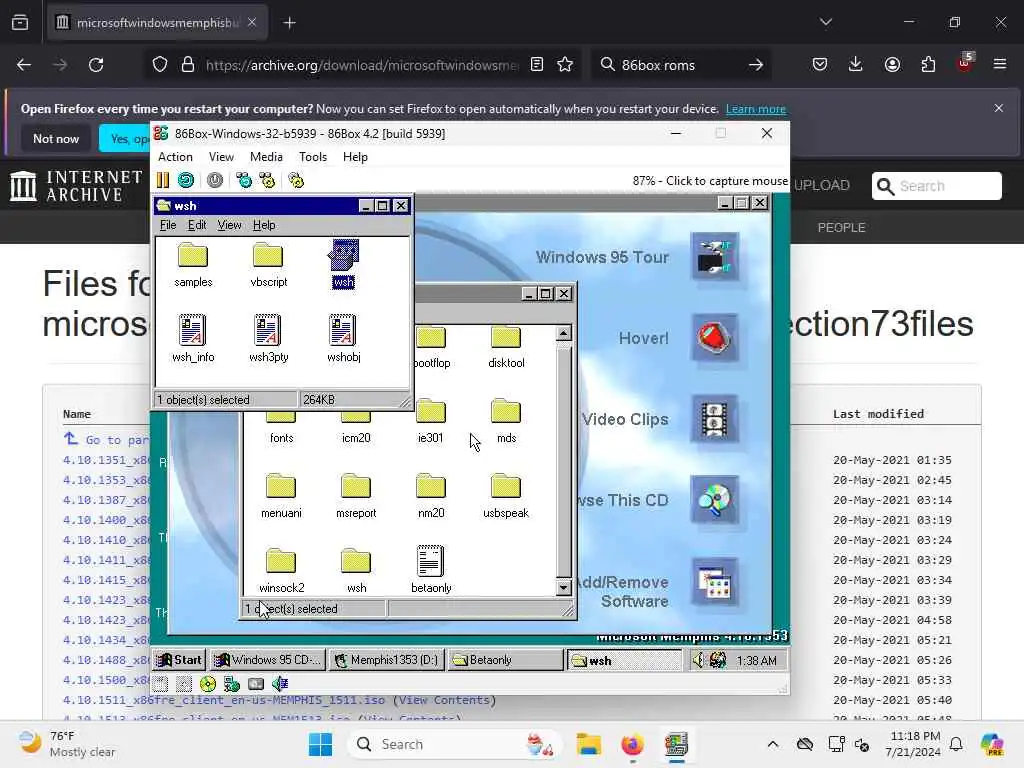The image size is (1024, 768).
Task: Dismiss the Firefox notification bar
Action: [999, 108]
